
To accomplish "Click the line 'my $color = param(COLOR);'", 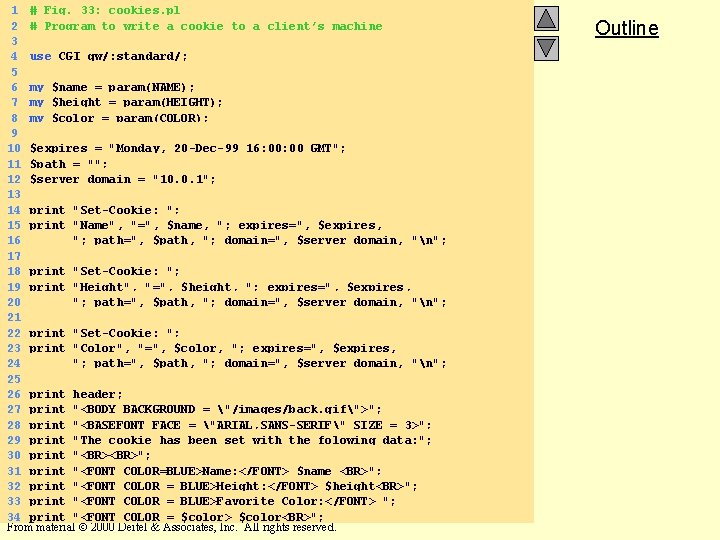I will click(118, 118).
